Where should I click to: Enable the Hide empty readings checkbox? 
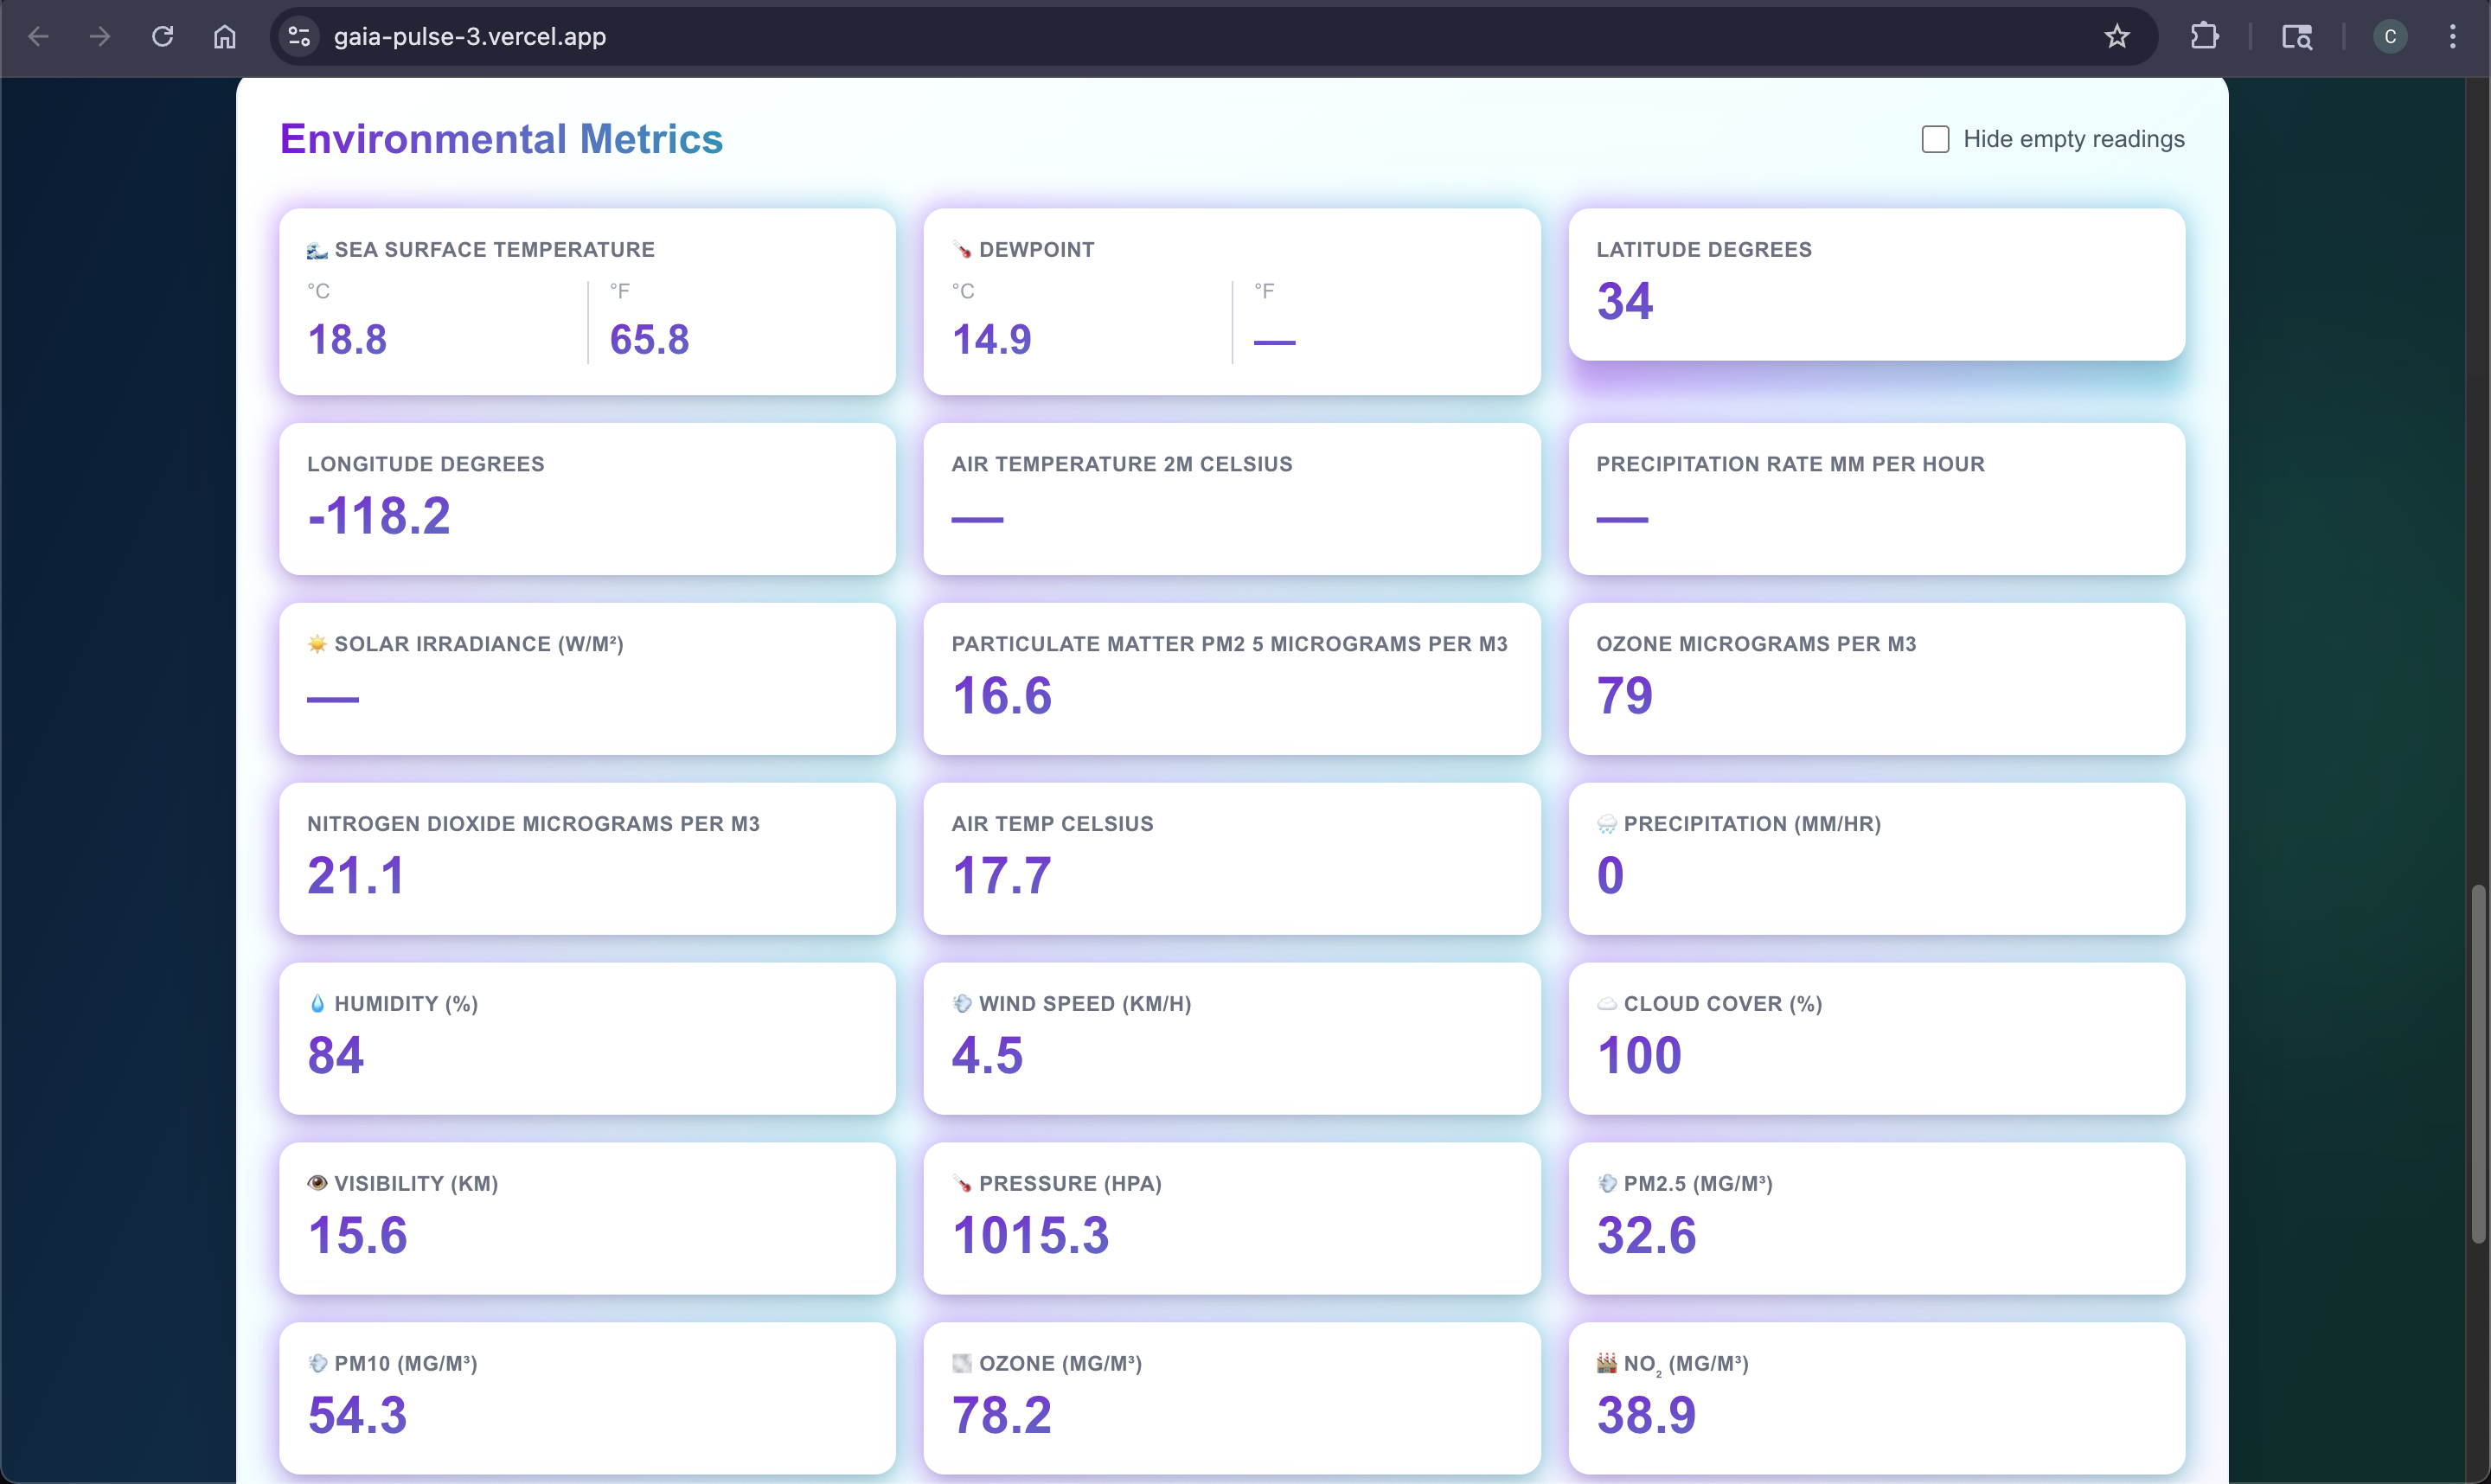point(1935,139)
